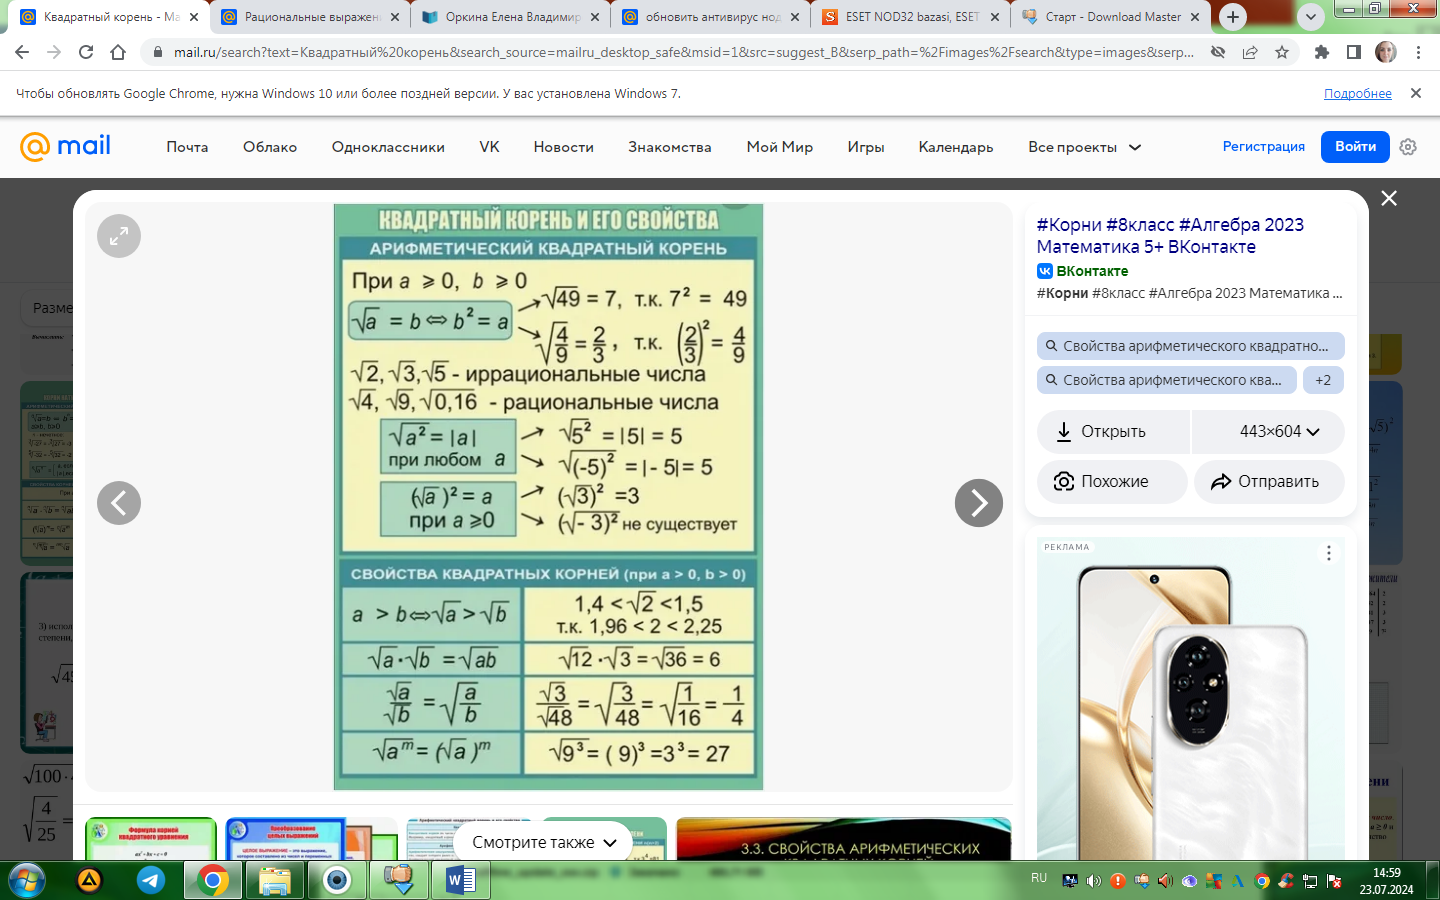The width and height of the screenshot is (1440, 900).
Task: Switch to Оркина Елена Владимировна tab
Action: (x=512, y=17)
